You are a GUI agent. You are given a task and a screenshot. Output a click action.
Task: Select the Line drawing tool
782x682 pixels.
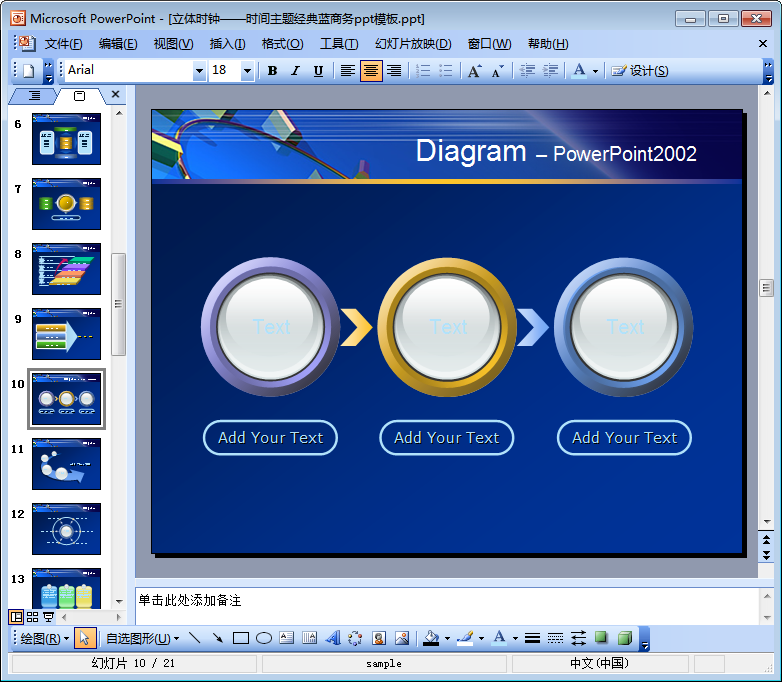194,638
